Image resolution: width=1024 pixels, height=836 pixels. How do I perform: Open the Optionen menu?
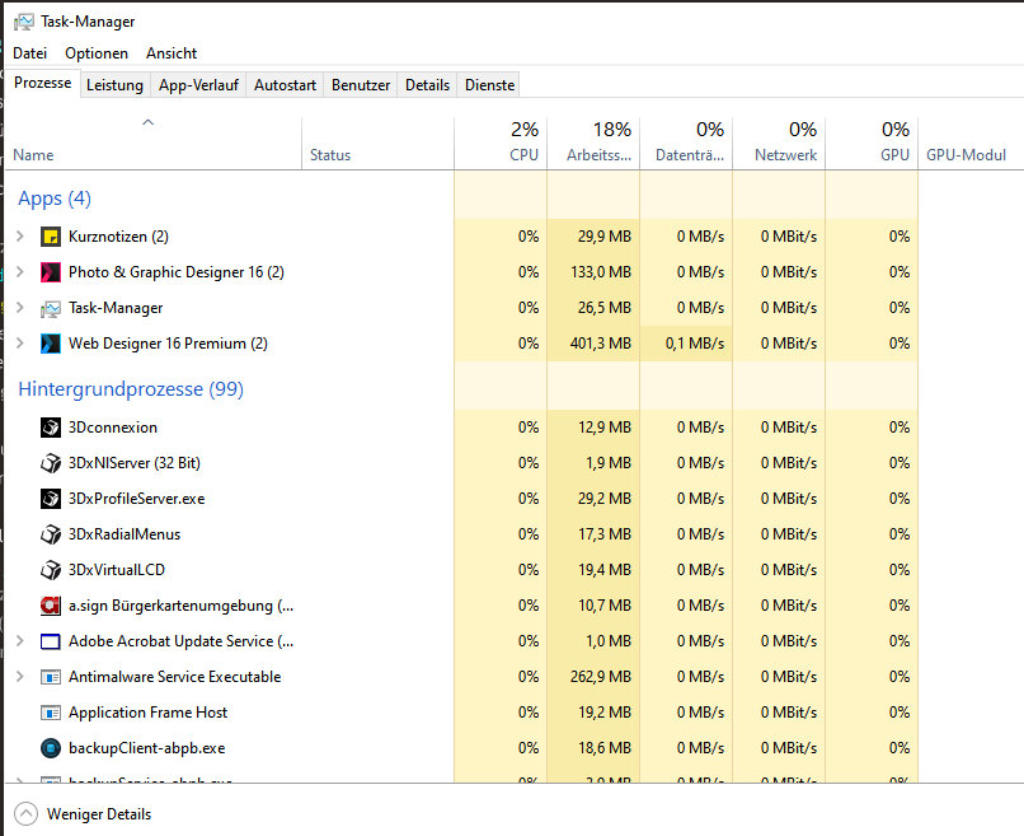coord(97,53)
